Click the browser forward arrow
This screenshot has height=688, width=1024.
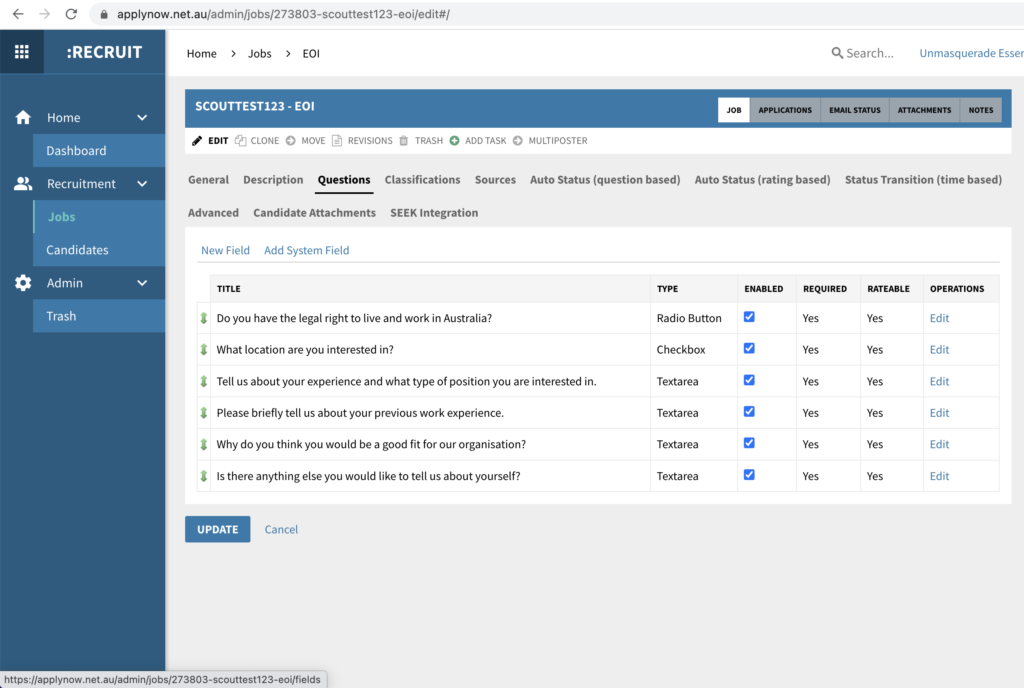pos(44,14)
